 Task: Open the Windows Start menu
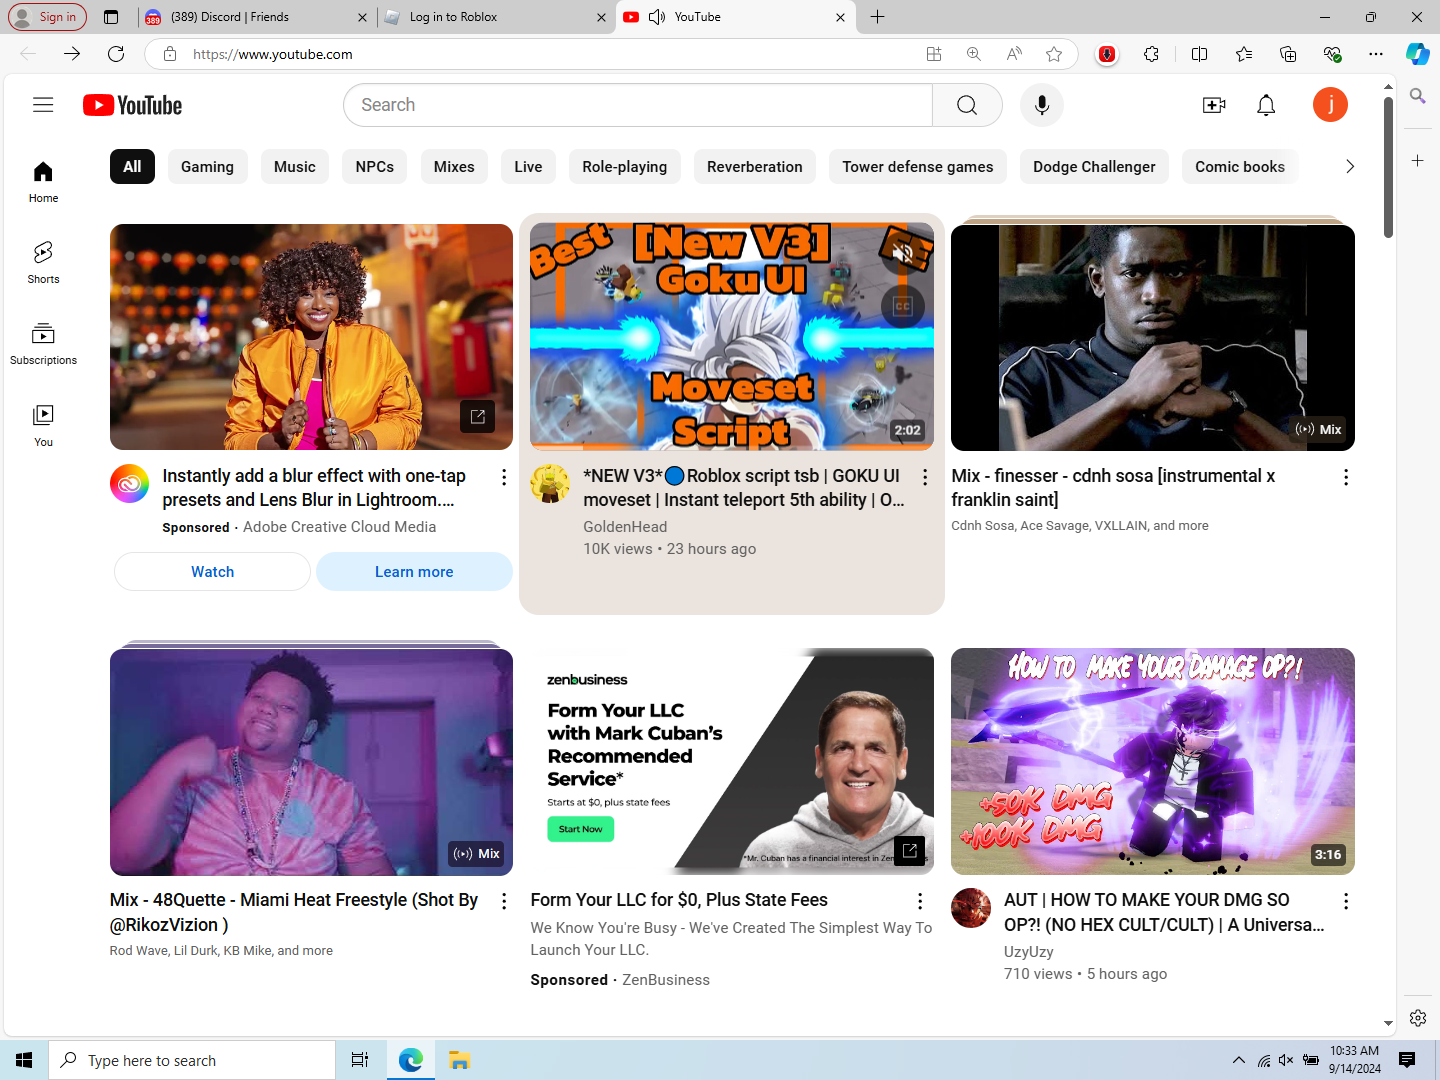[24, 1060]
